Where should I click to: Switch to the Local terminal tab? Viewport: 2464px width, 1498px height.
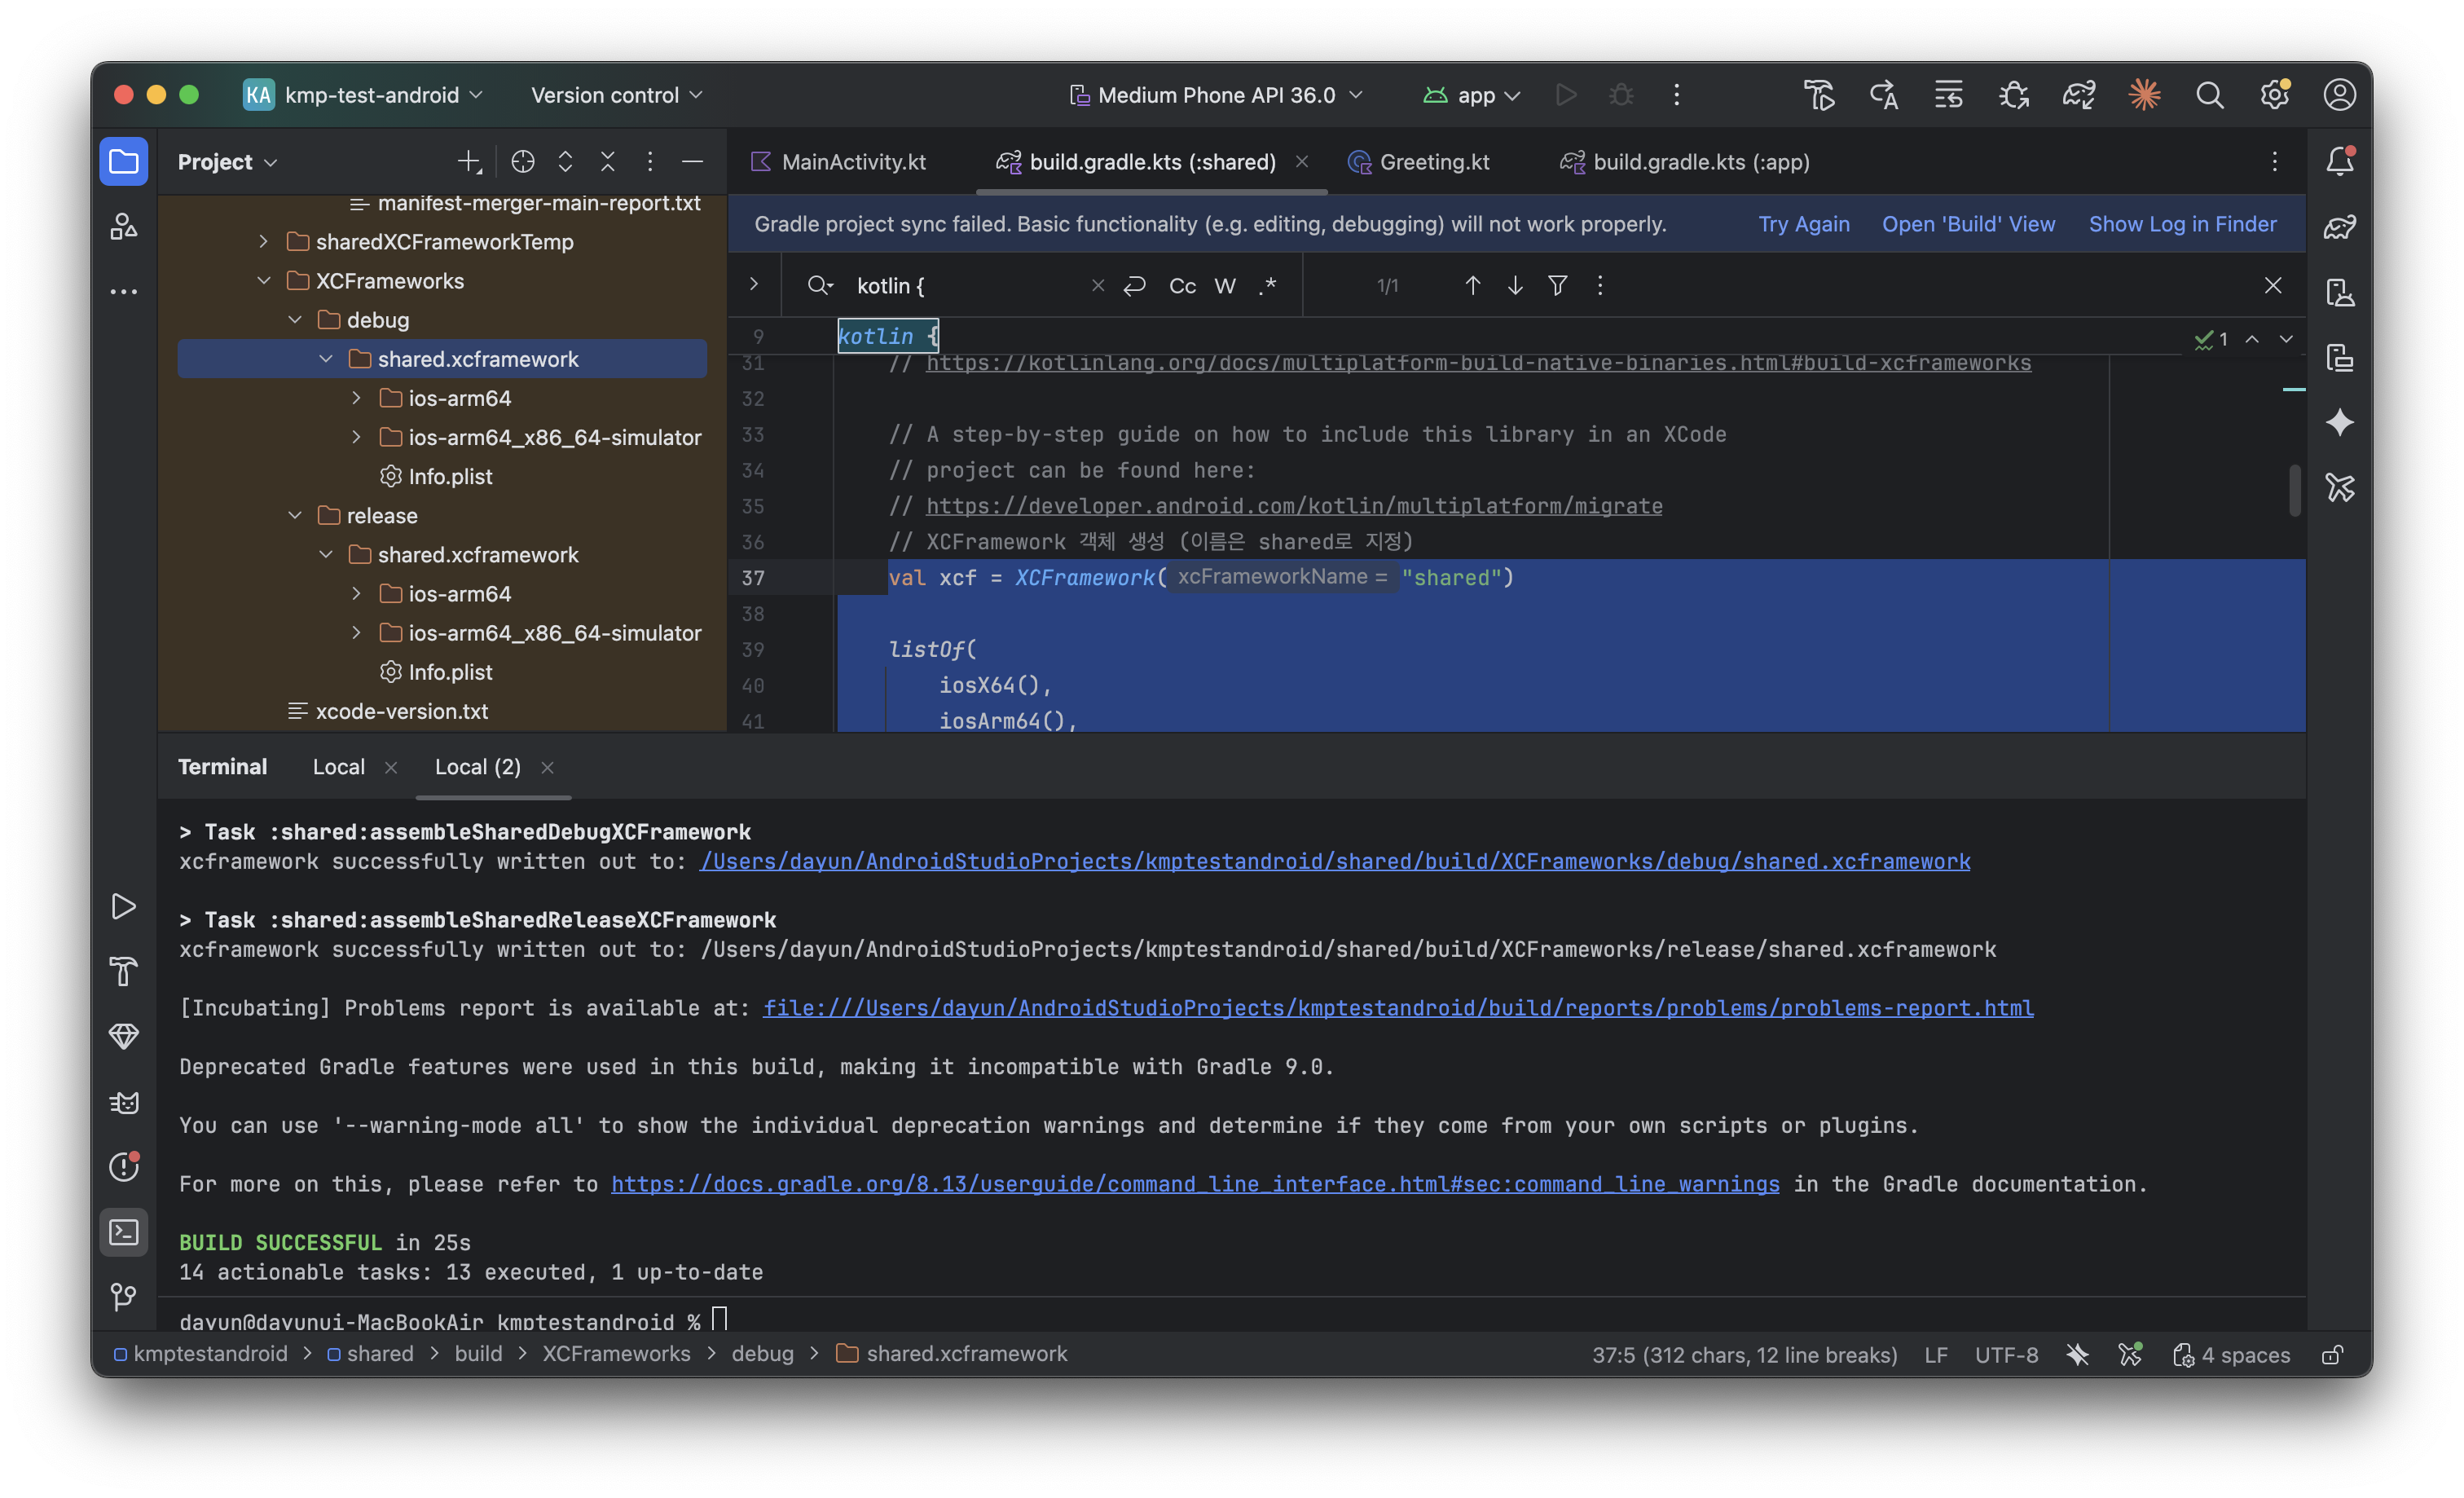click(339, 767)
